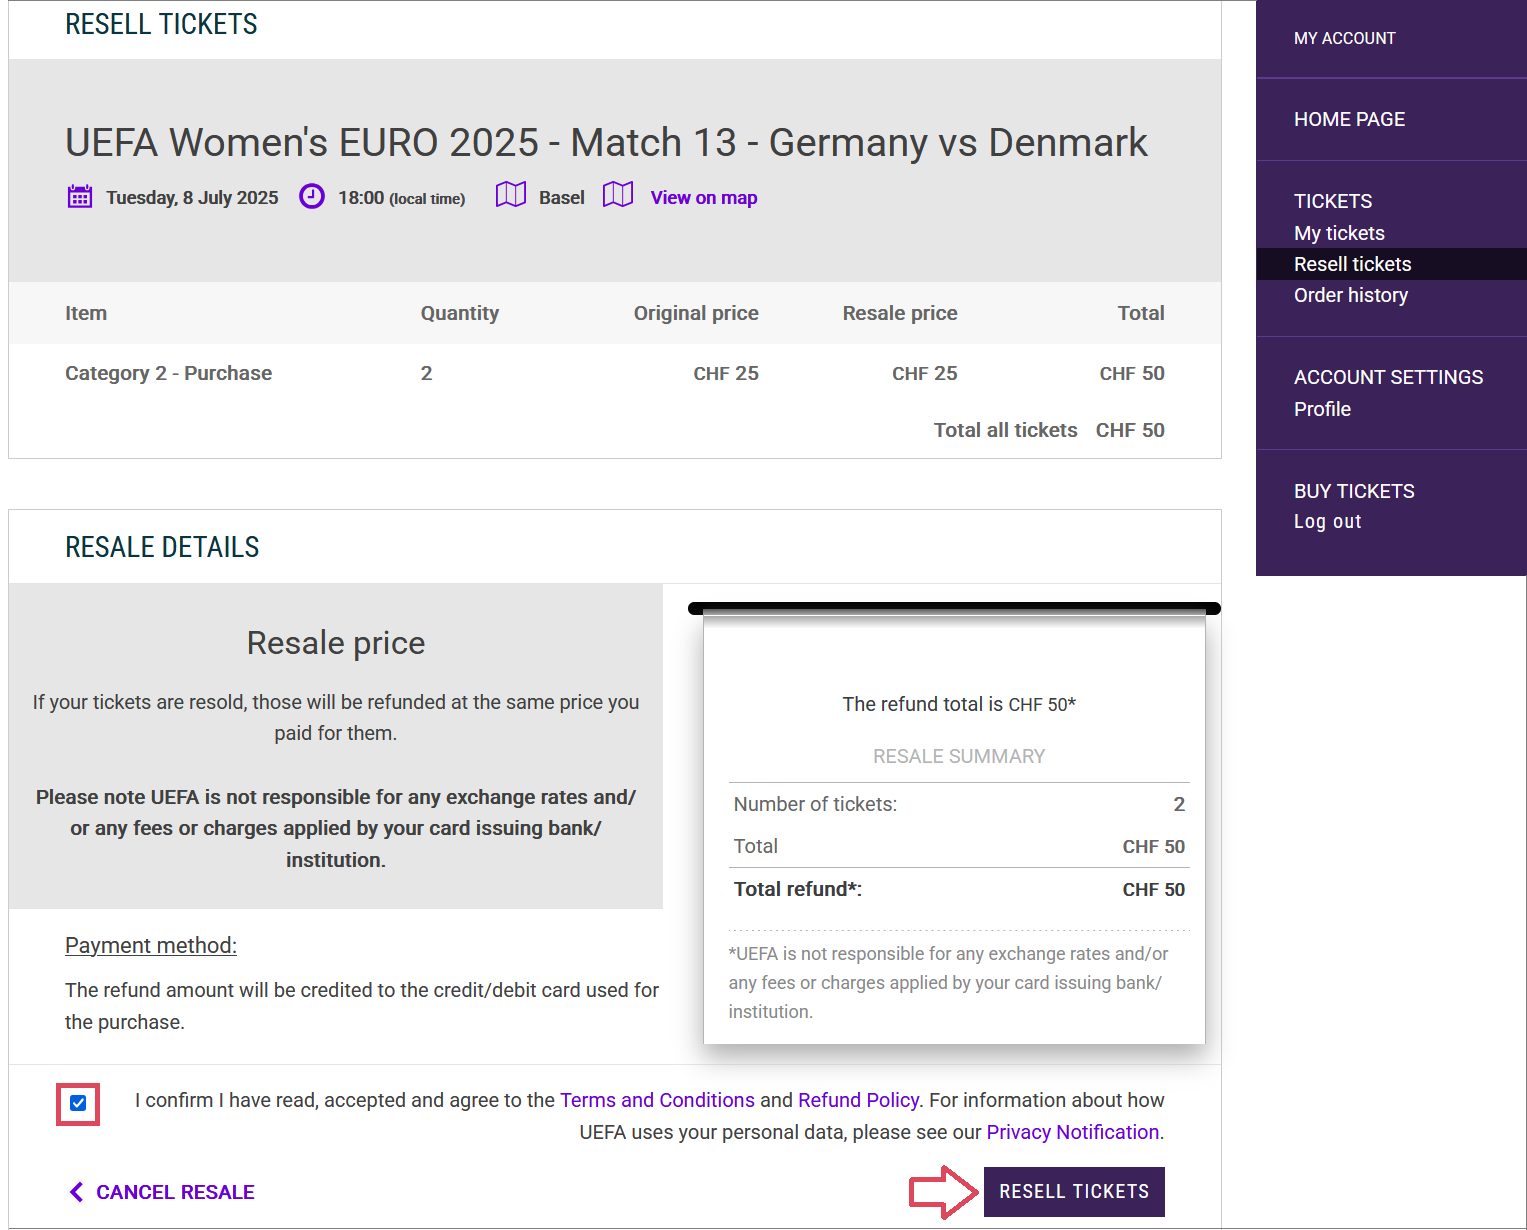Click the Payment method heading

tap(151, 945)
